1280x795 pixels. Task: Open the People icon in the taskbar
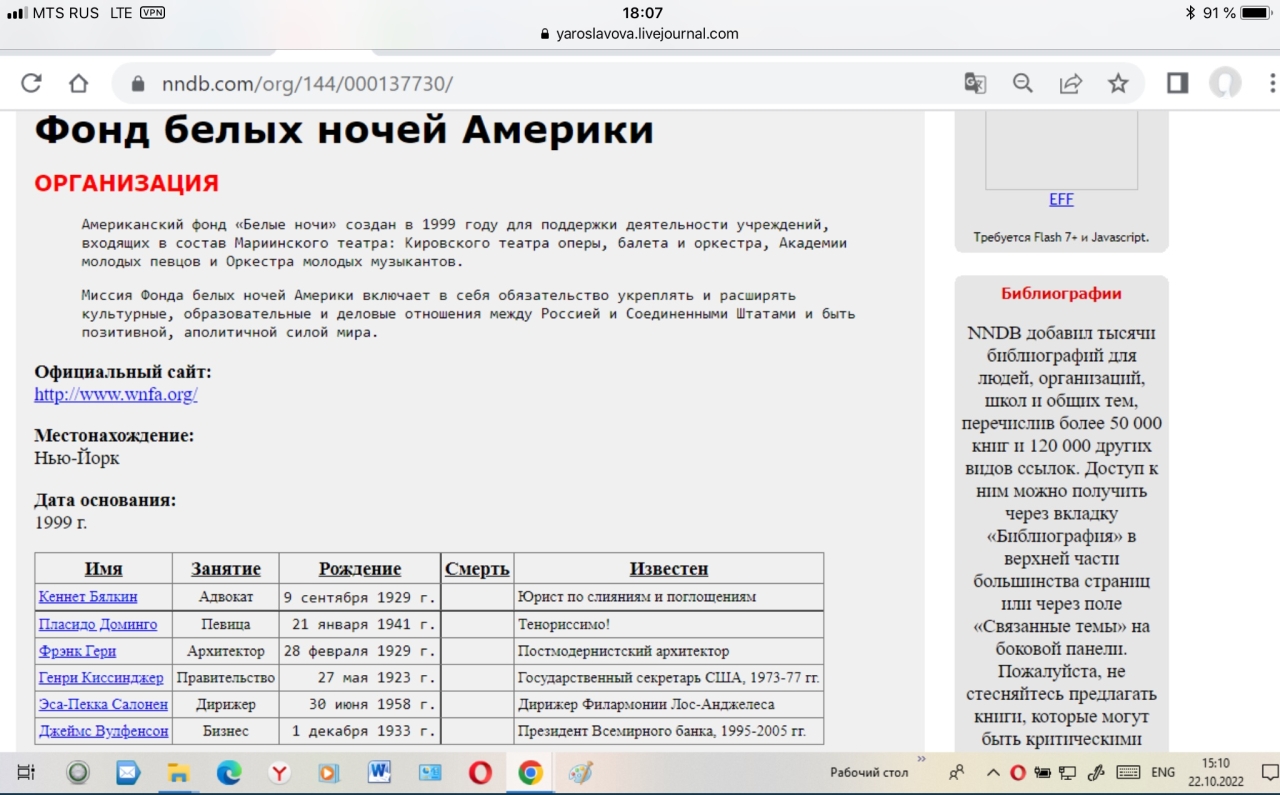(x=957, y=772)
